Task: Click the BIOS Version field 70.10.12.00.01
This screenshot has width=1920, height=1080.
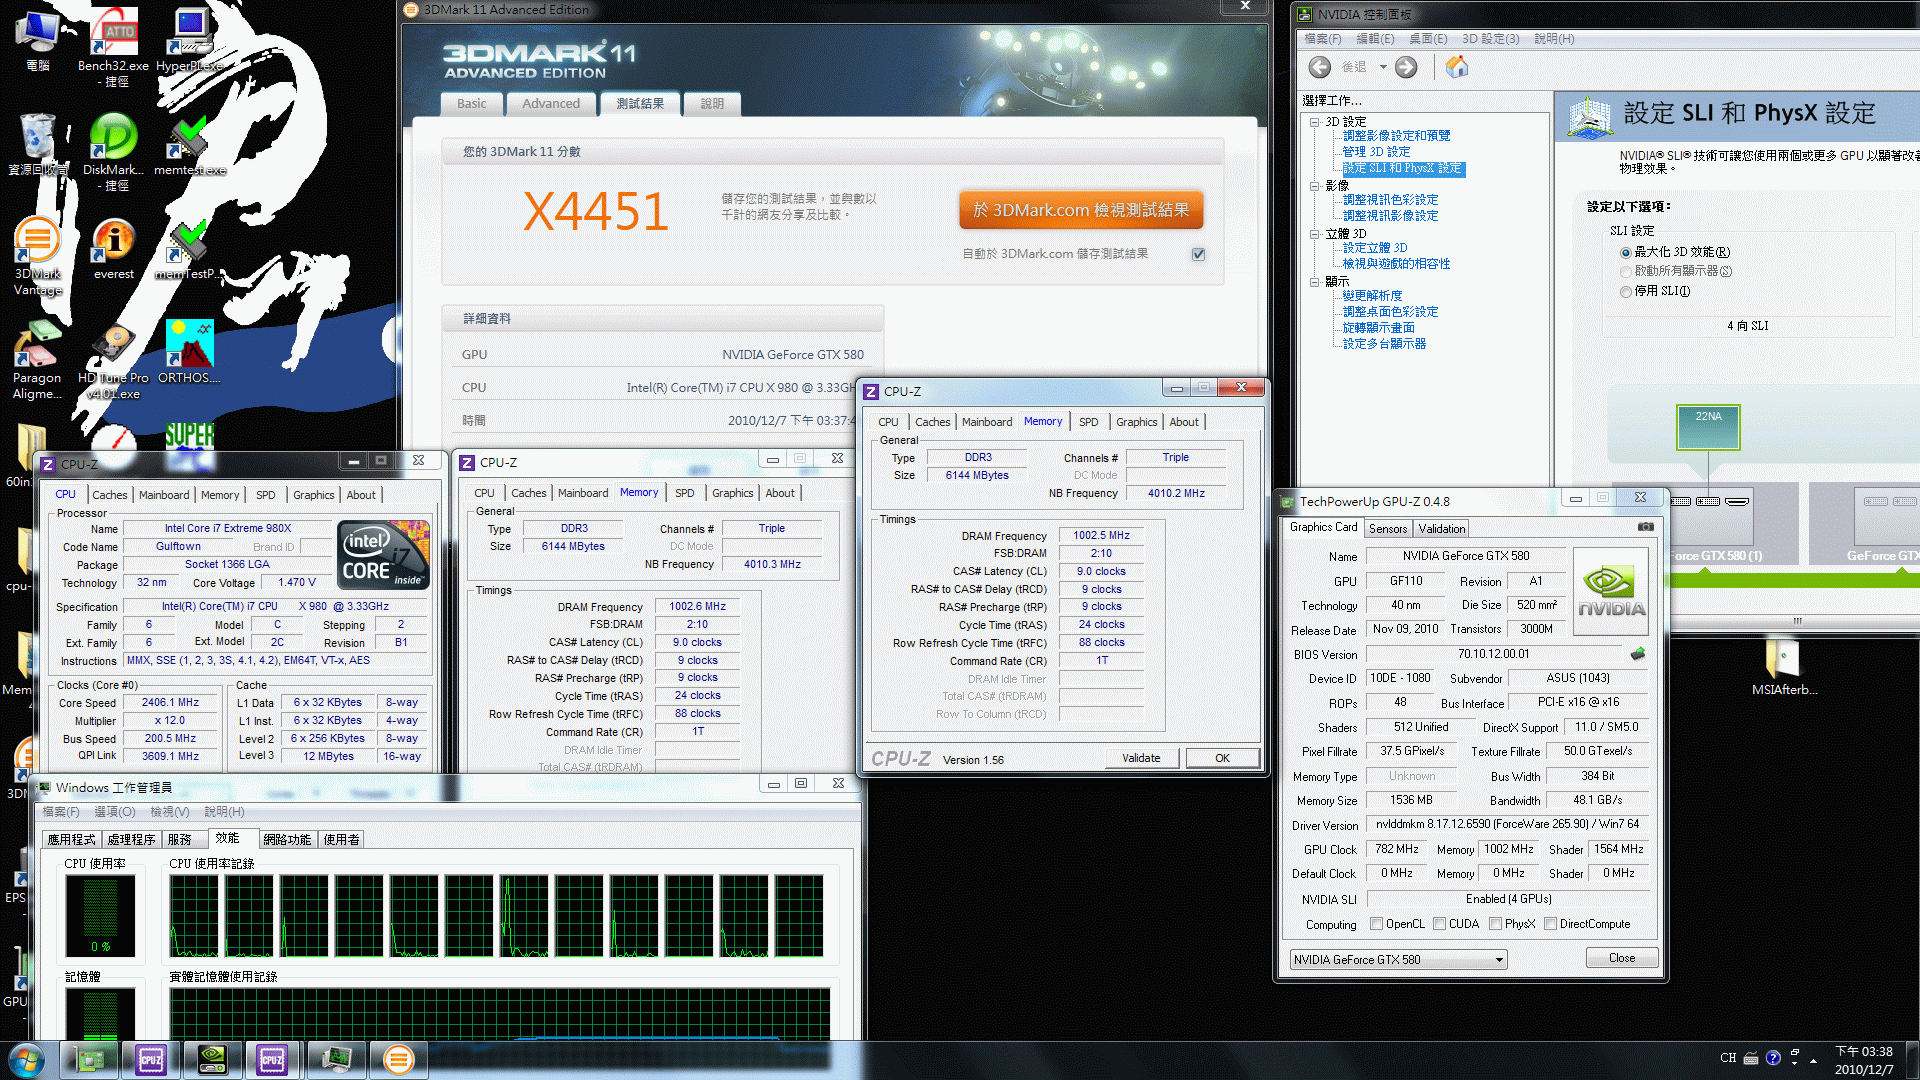Action: click(1493, 654)
